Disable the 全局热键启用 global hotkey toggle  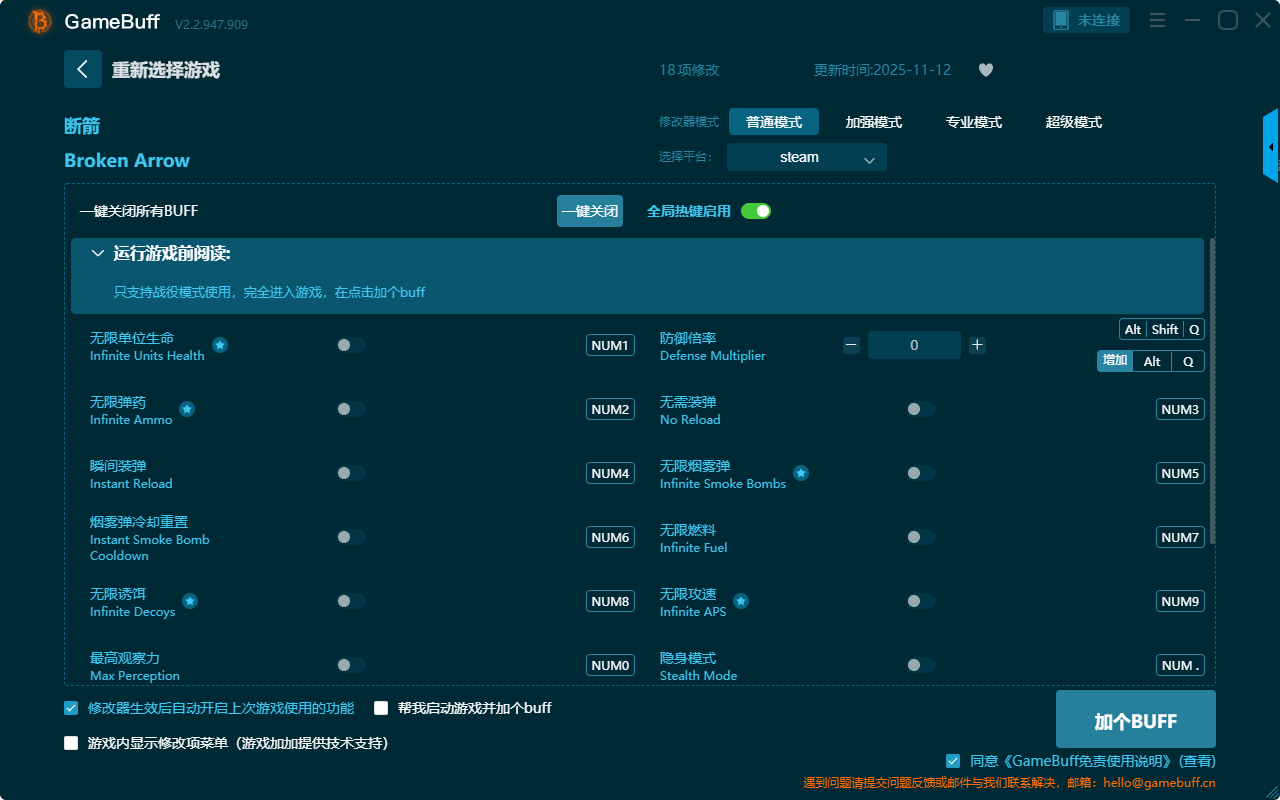pos(756,211)
